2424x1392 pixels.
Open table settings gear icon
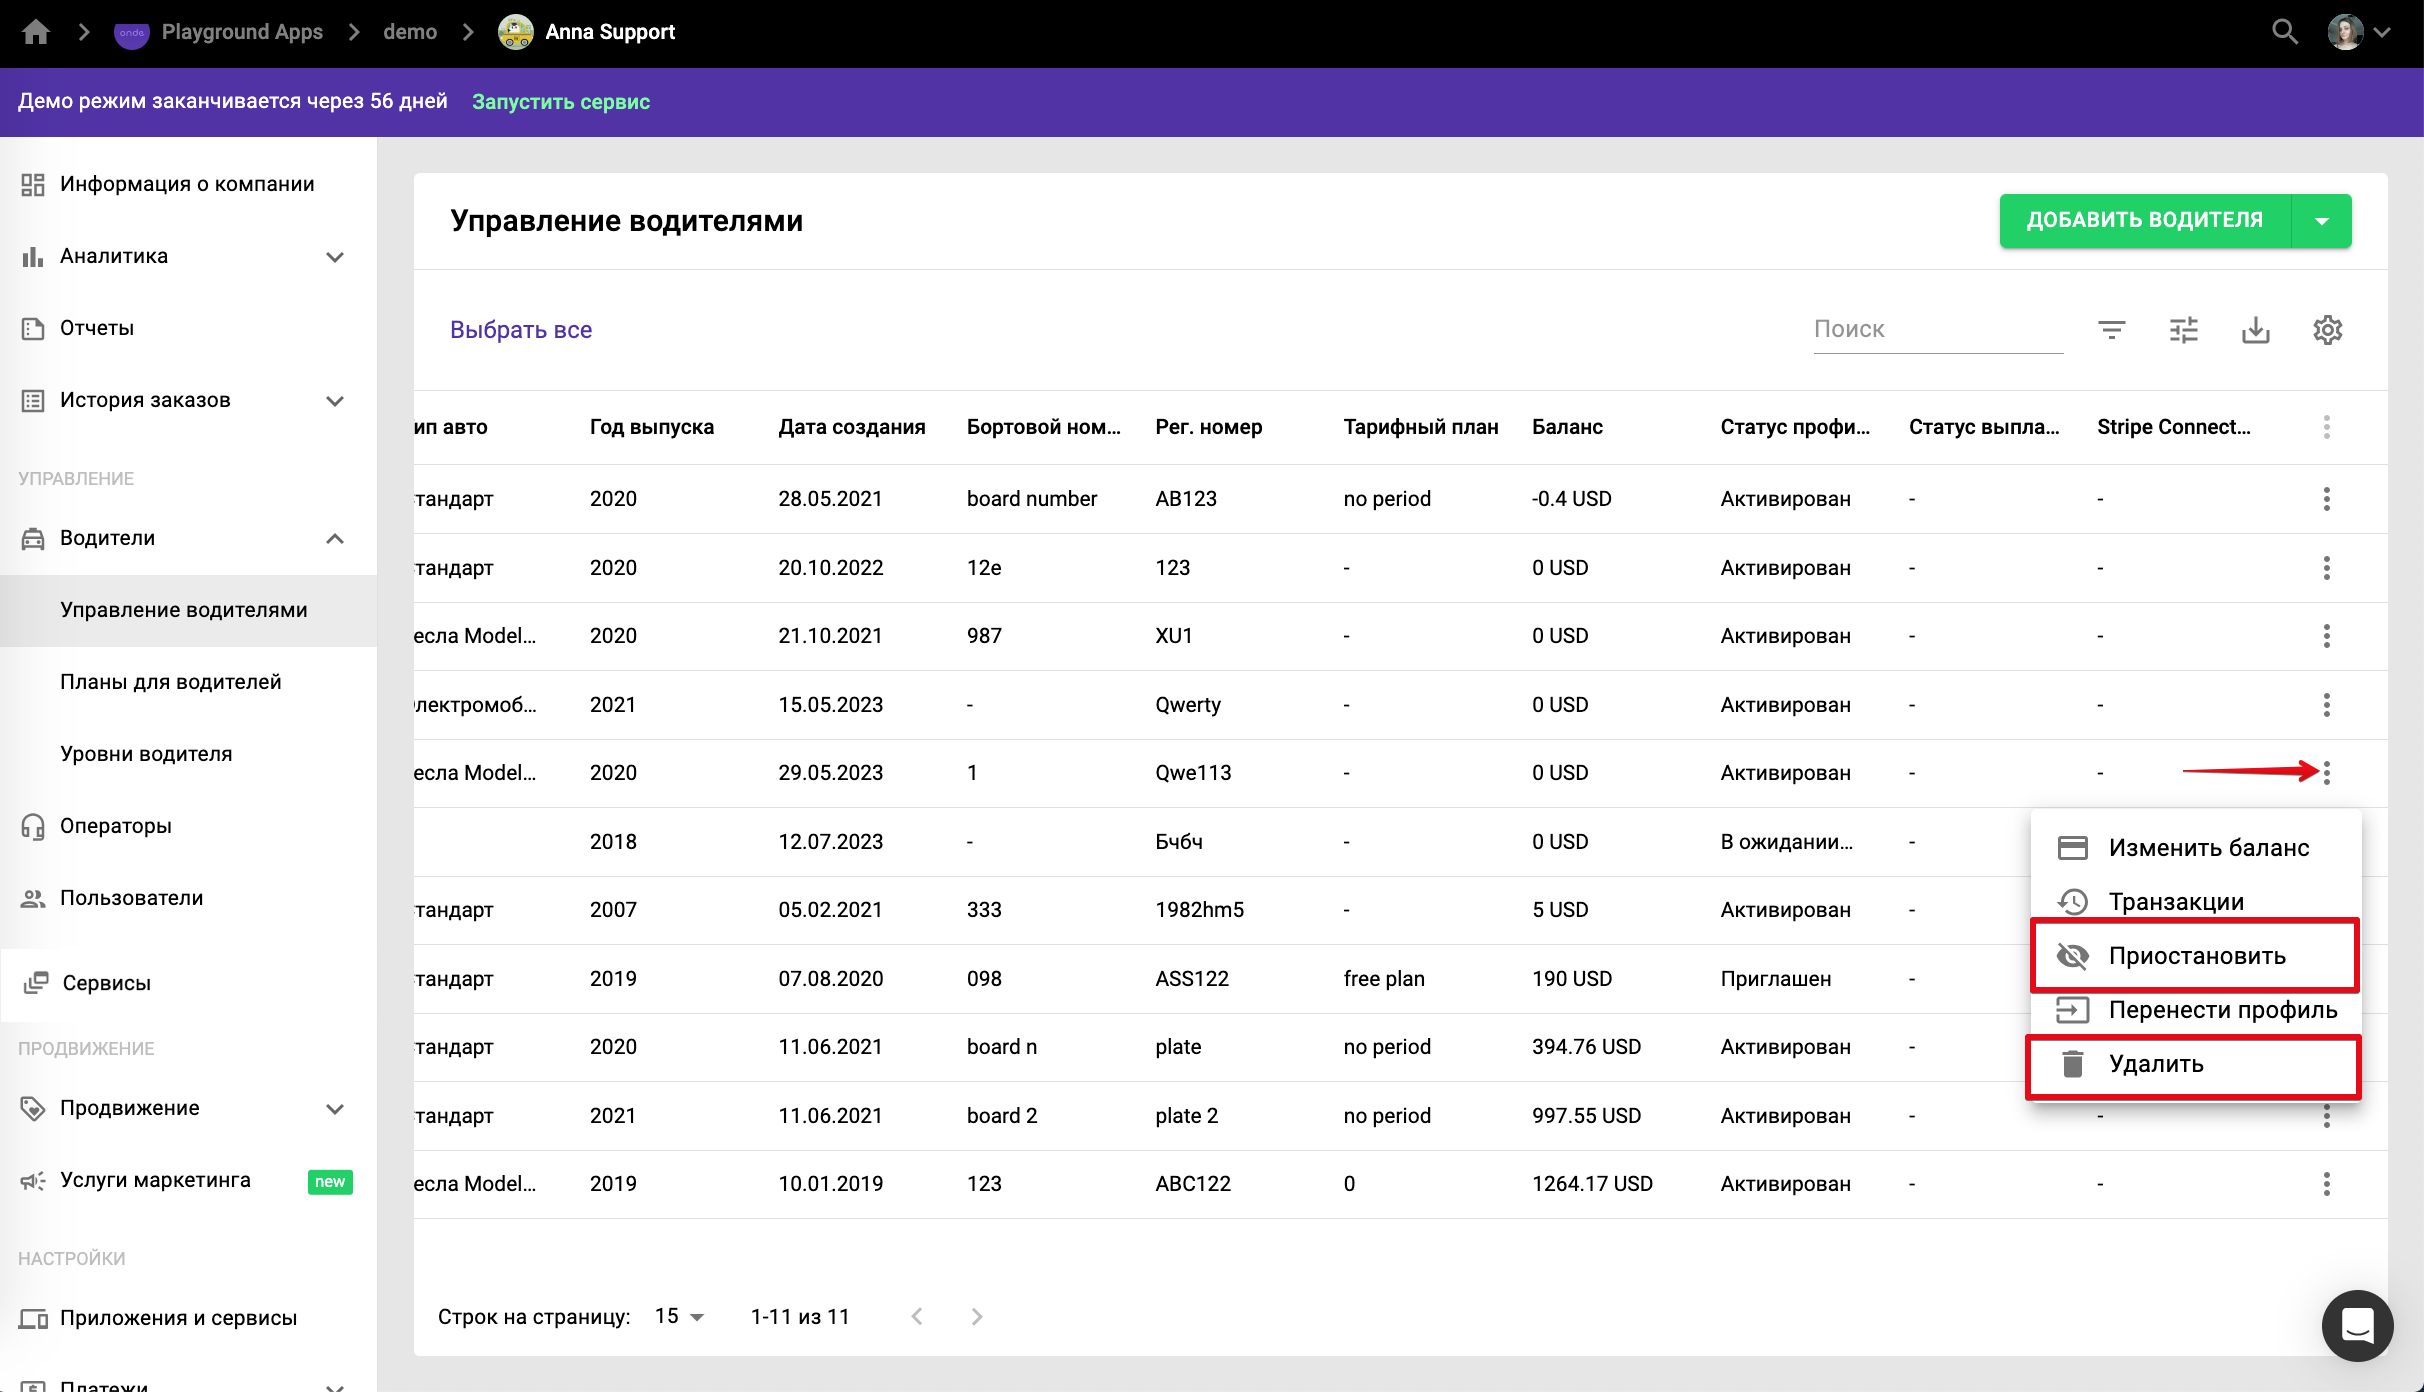tap(2327, 330)
